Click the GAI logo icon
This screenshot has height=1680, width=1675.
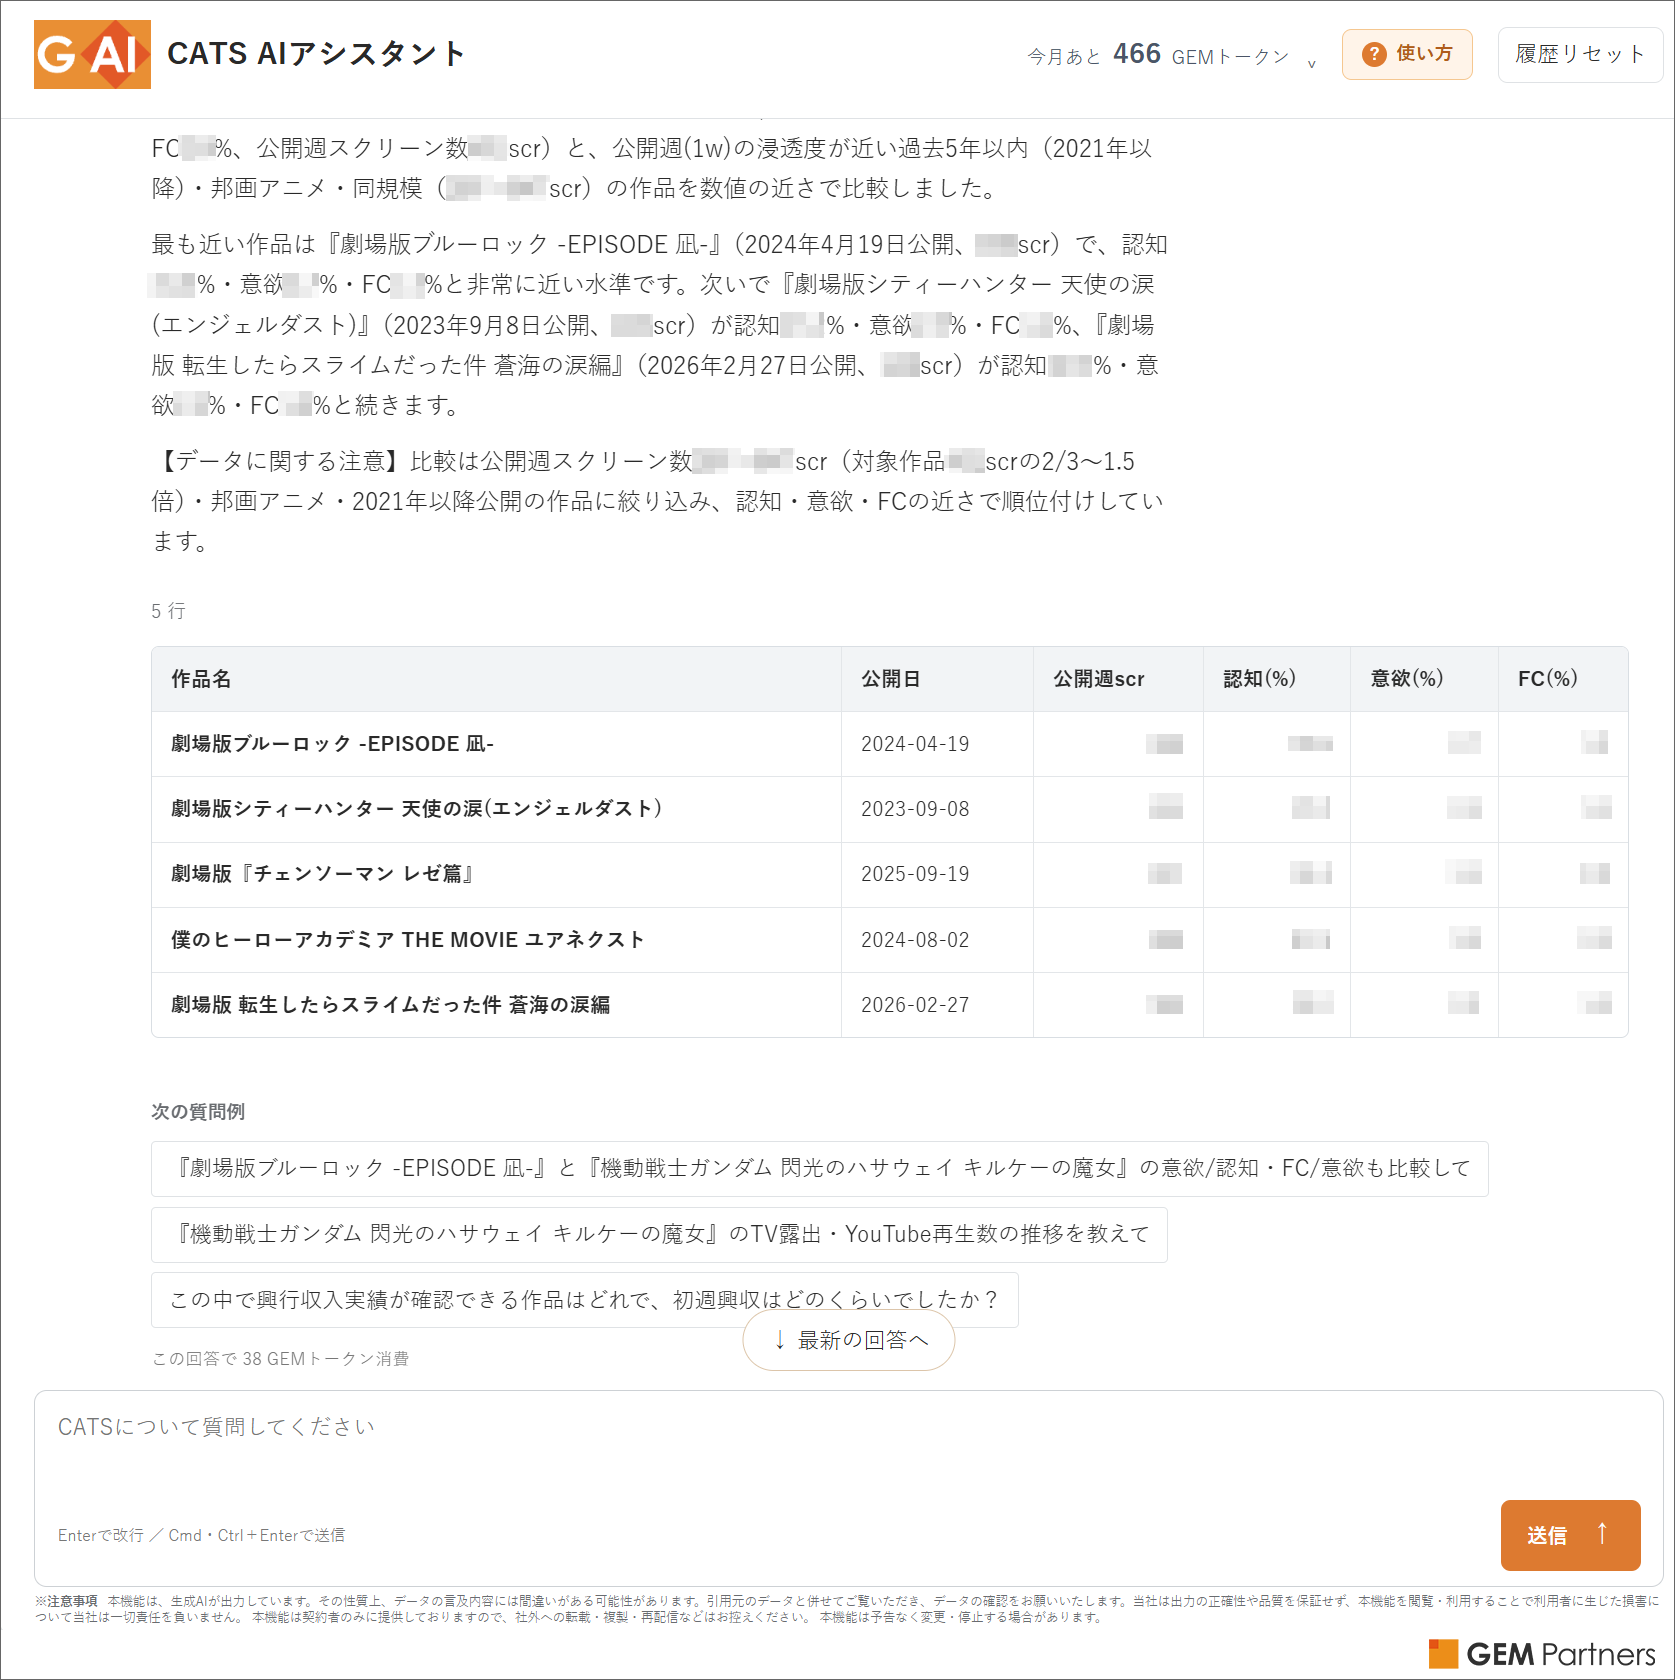click(92, 54)
